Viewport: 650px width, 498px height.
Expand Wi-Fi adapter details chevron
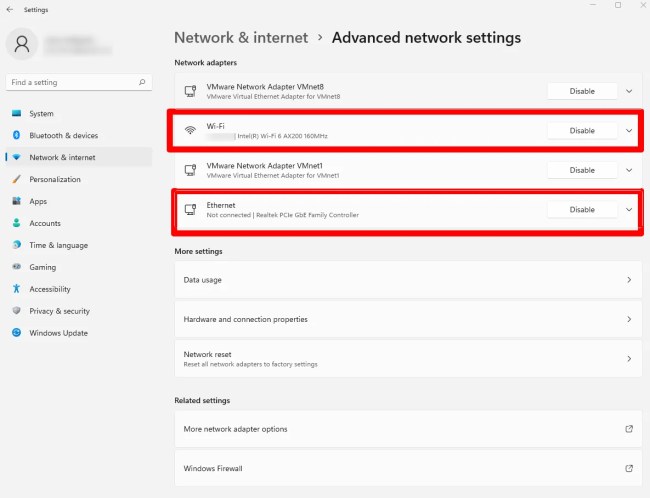click(x=629, y=131)
